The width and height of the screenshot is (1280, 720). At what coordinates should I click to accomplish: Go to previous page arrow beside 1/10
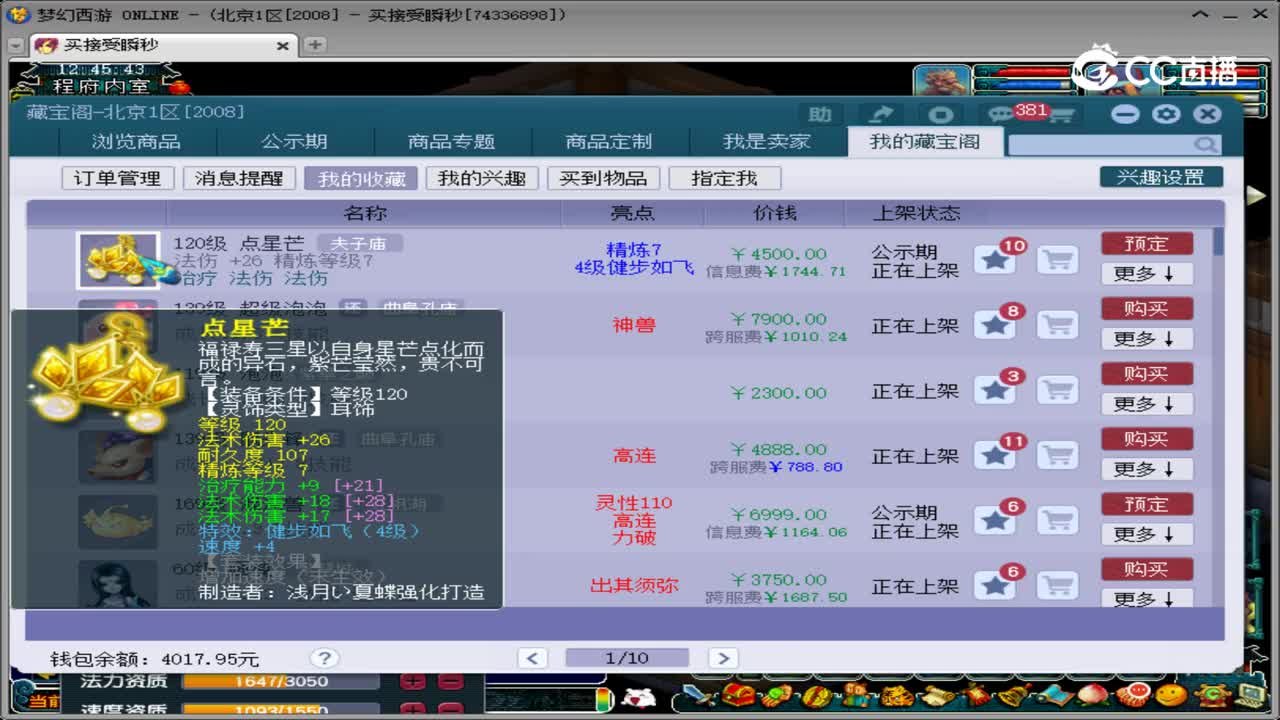point(532,658)
